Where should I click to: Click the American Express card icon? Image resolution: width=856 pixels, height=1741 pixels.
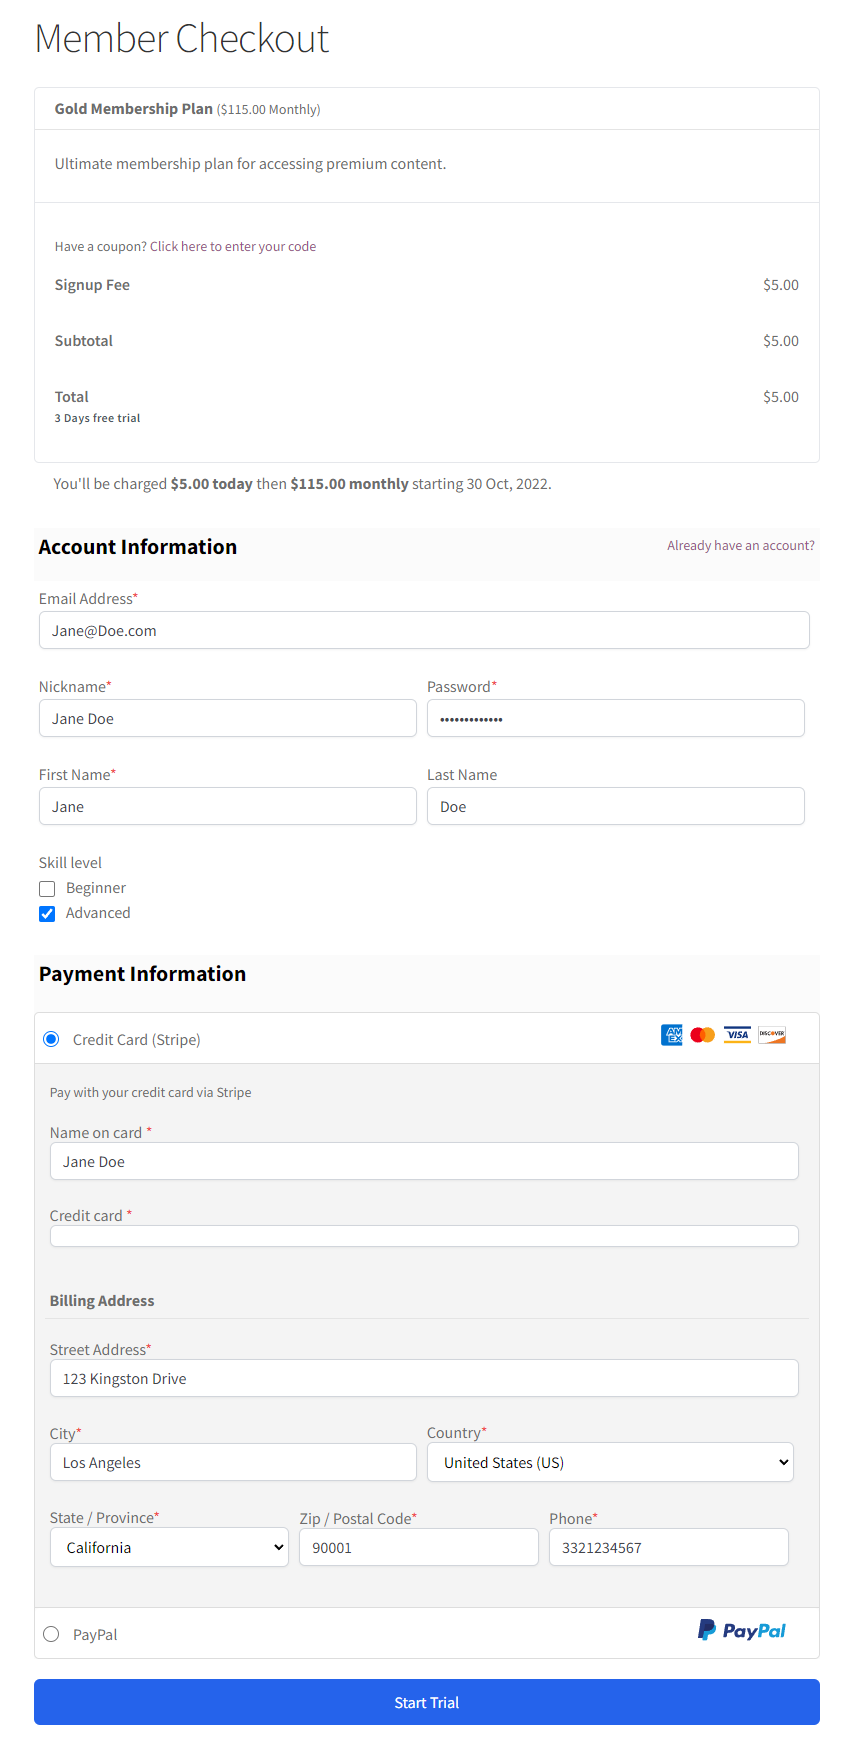coord(672,1035)
